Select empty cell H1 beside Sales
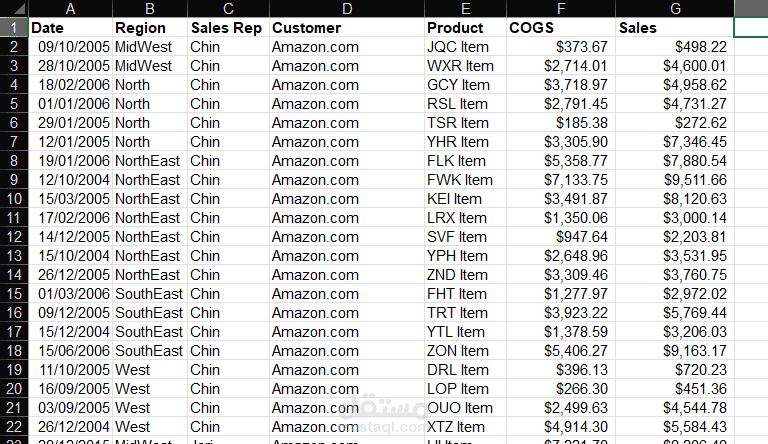 point(751,27)
